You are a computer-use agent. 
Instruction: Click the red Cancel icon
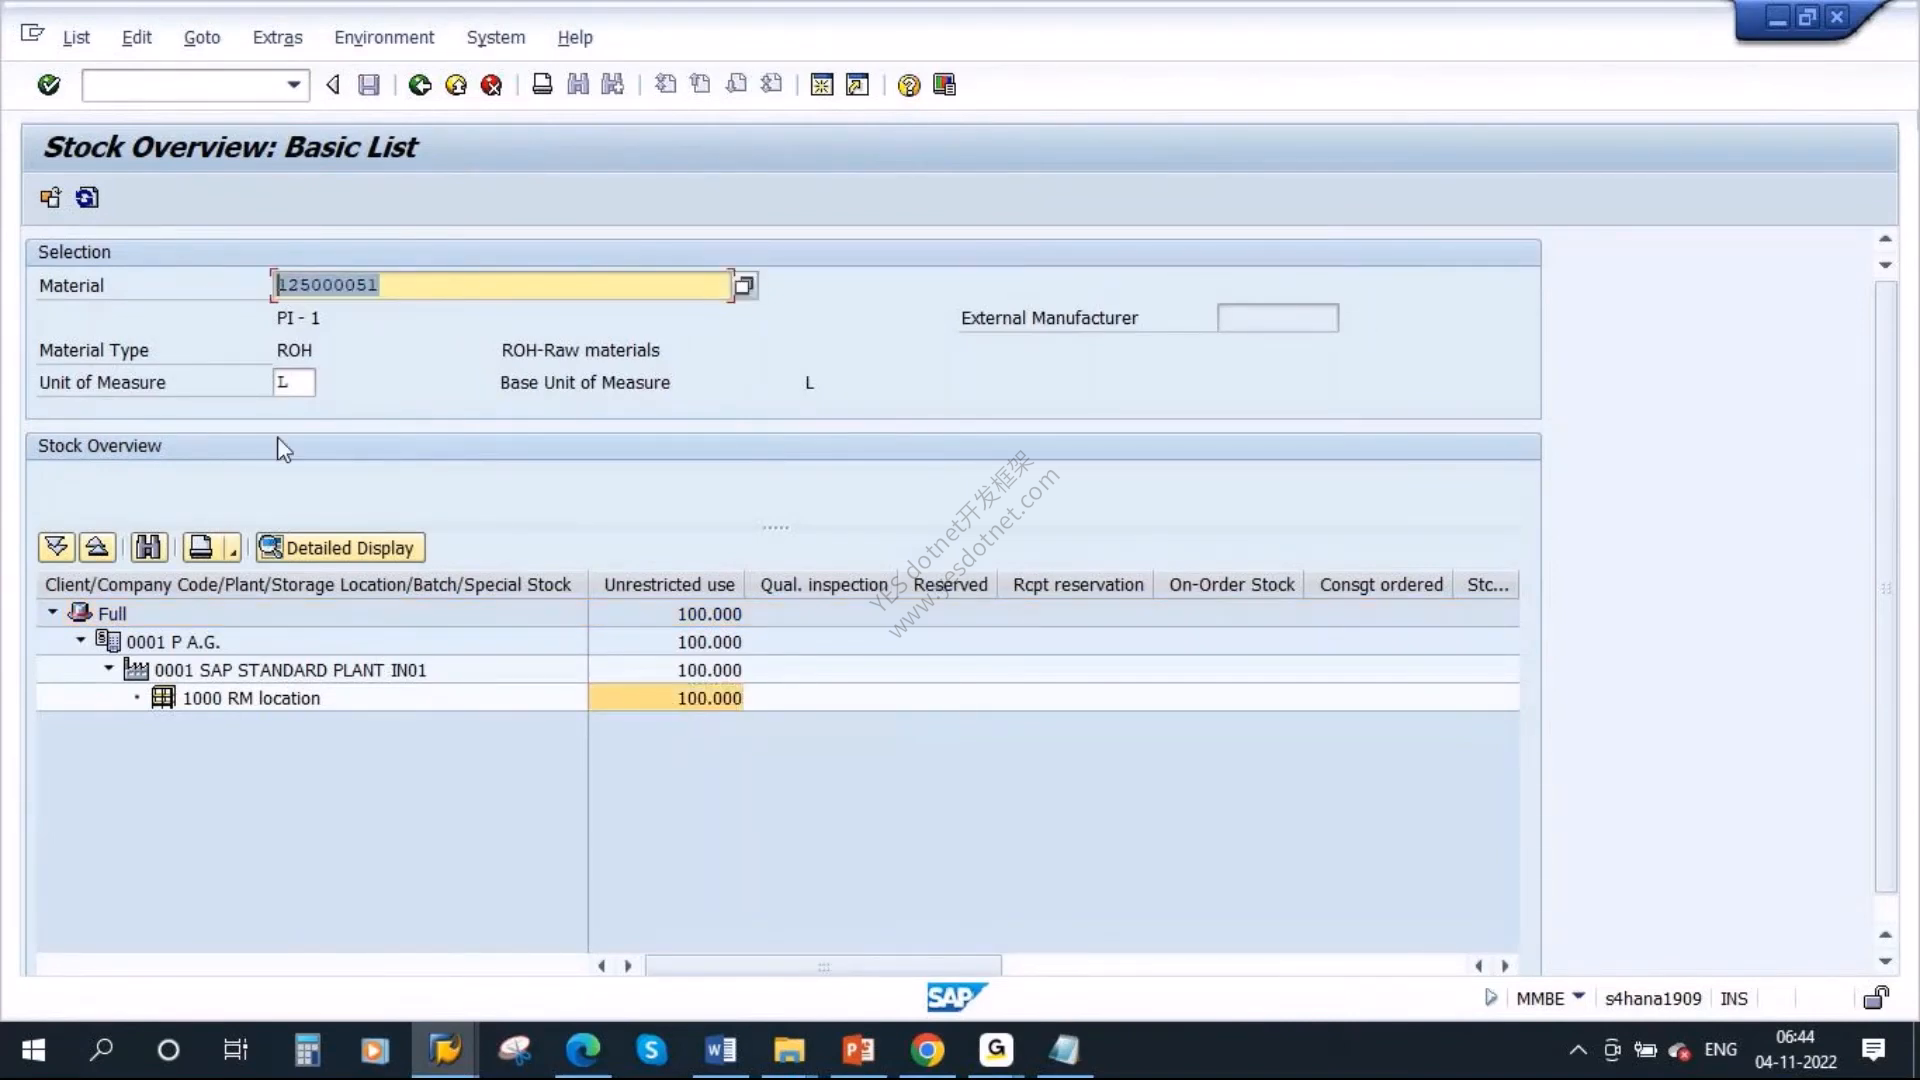coord(491,85)
